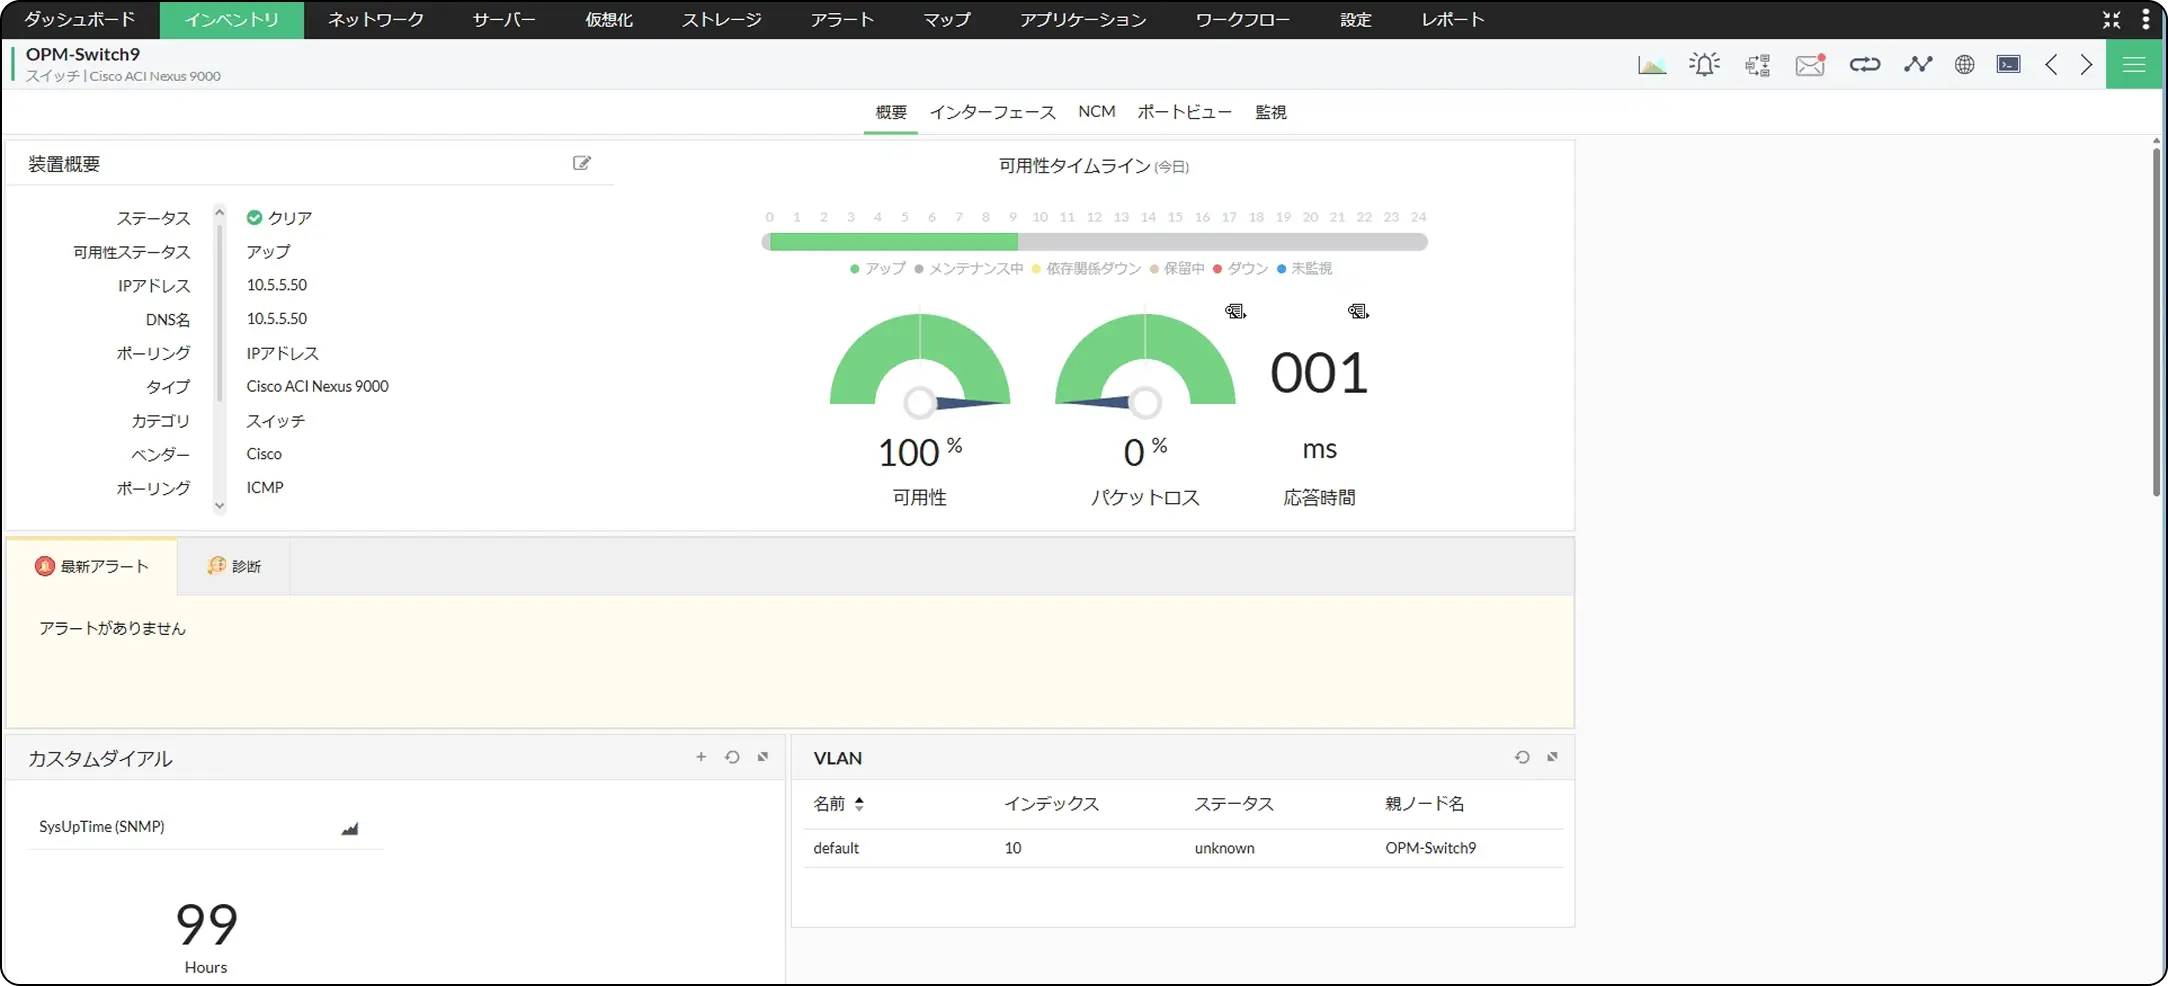This screenshot has height=986, width=2168.
Task: Open the ダッシュボード menu
Action: point(80,19)
